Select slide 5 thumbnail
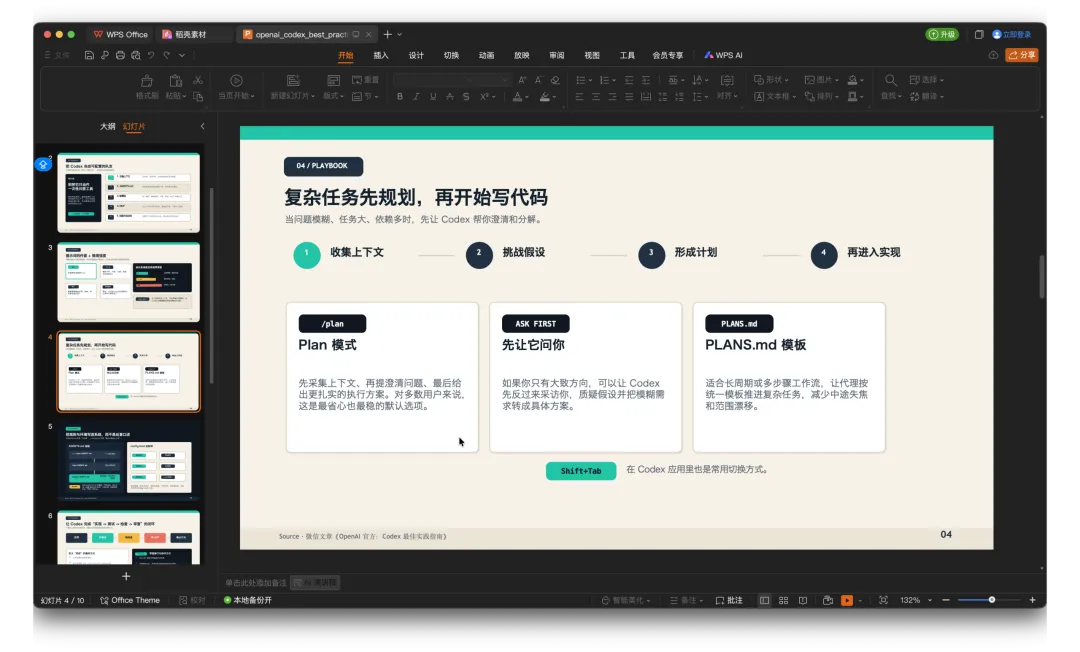 (129, 461)
